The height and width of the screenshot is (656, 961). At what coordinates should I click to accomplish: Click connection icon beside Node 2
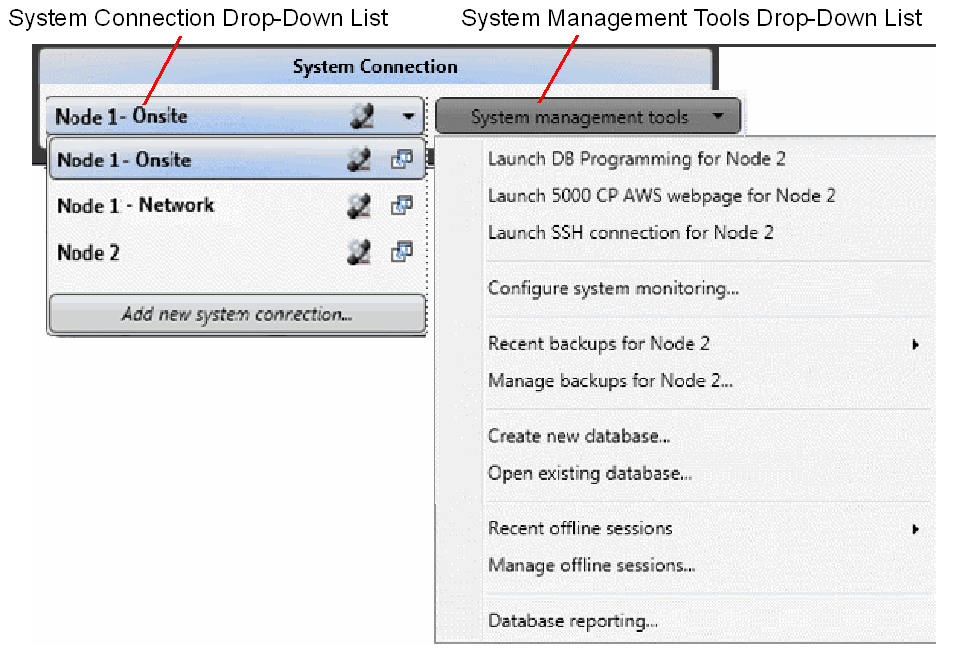359,251
